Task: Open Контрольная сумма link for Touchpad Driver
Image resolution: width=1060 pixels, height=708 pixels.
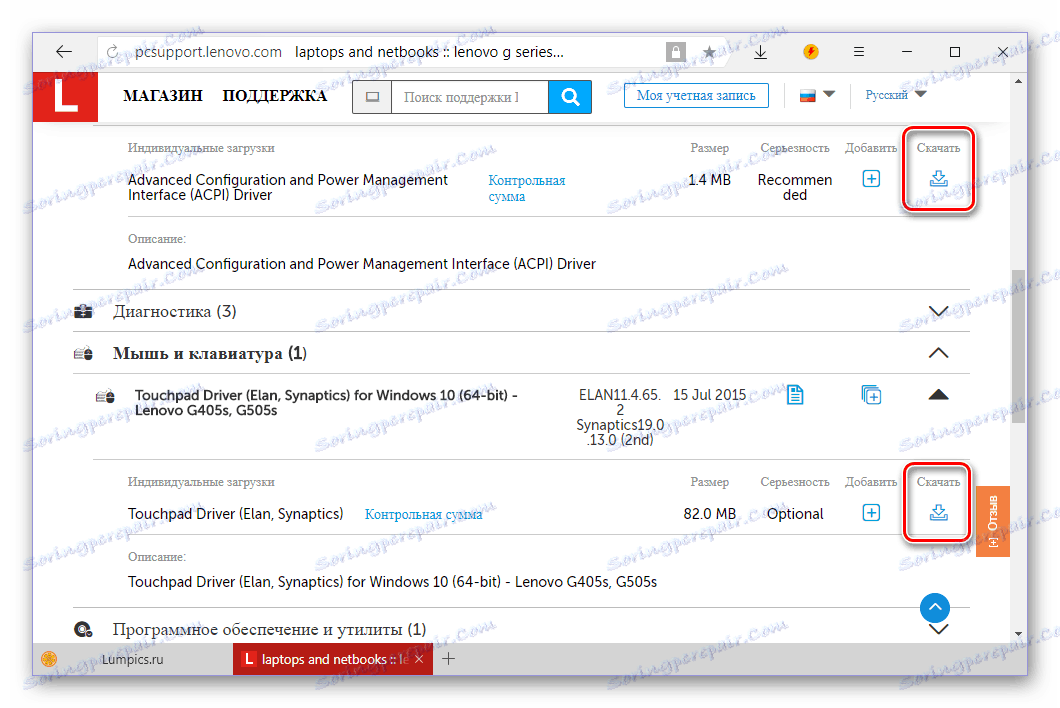Action: coord(424,515)
